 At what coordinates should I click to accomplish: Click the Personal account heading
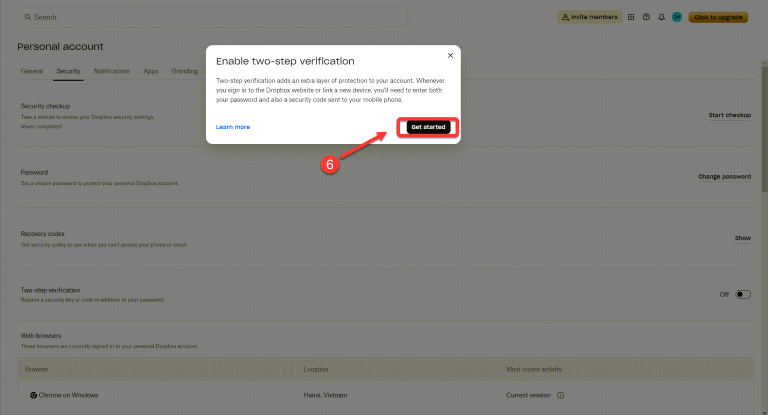click(60, 47)
